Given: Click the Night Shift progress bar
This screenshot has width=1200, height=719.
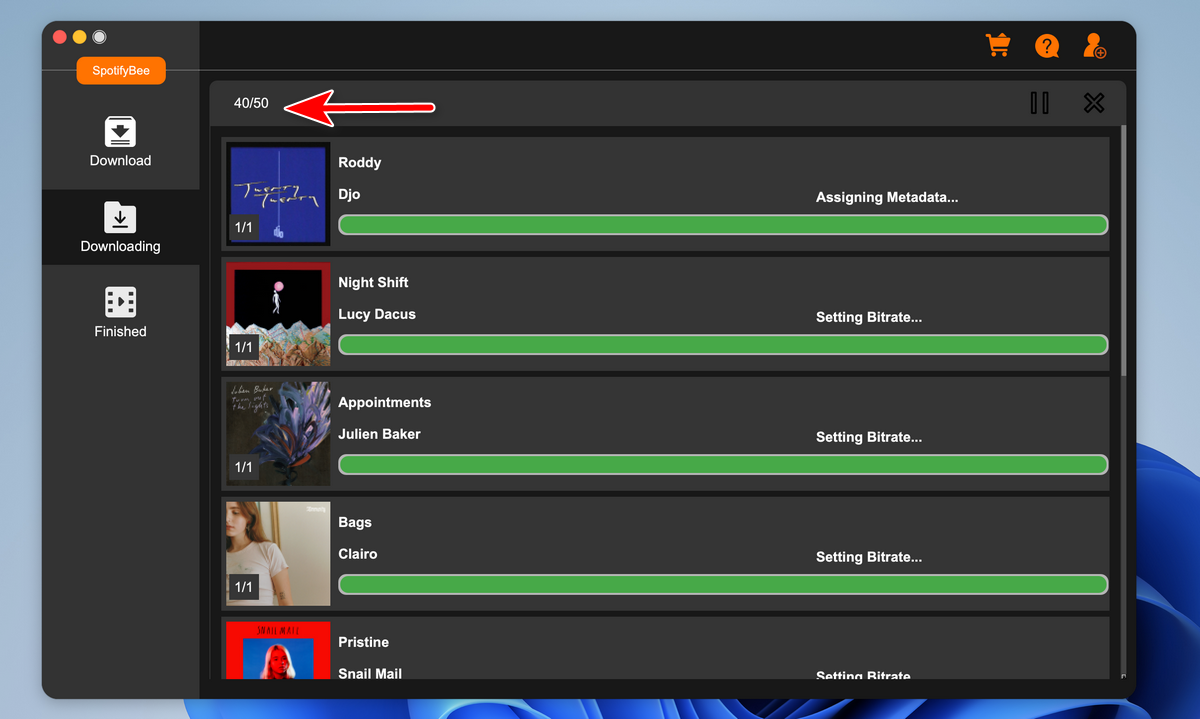Looking at the screenshot, I should click(723, 345).
